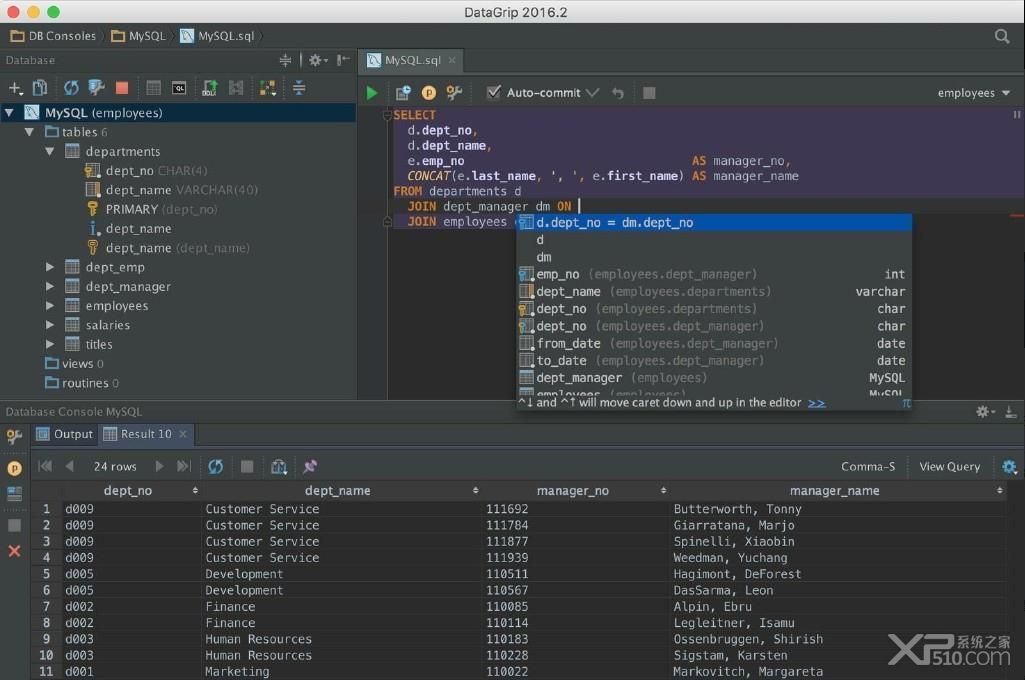Expand the salaries table node

pos(50,325)
